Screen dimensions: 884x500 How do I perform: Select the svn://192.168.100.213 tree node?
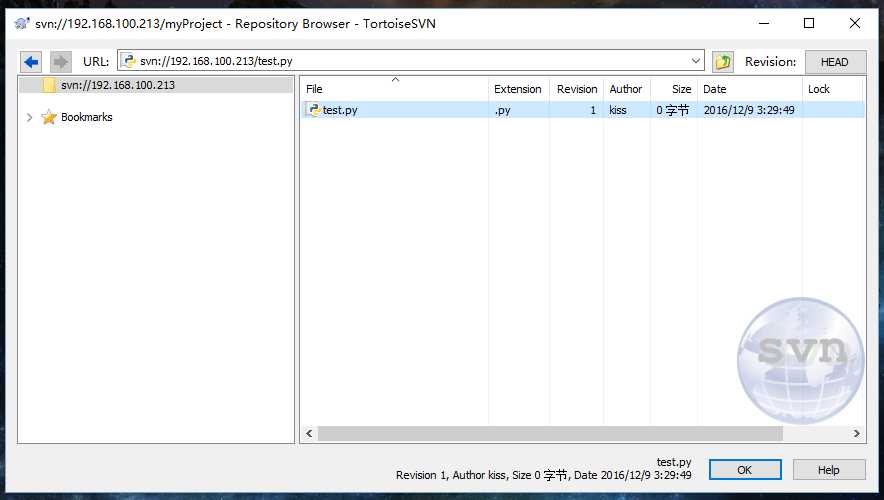click(118, 85)
